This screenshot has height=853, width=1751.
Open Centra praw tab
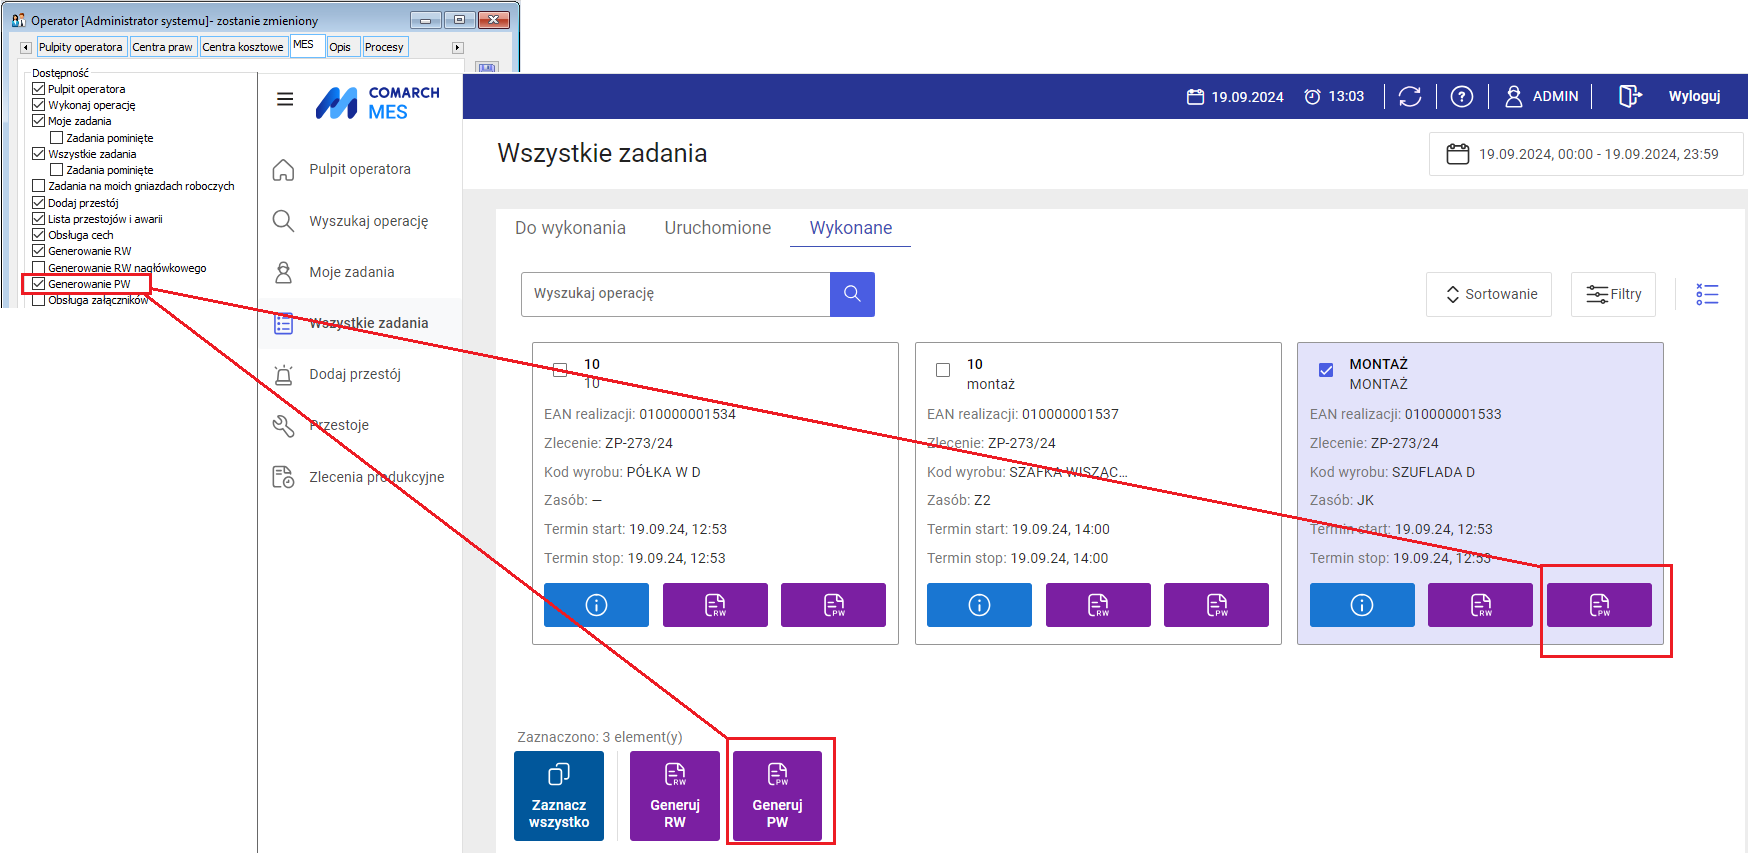point(162,47)
